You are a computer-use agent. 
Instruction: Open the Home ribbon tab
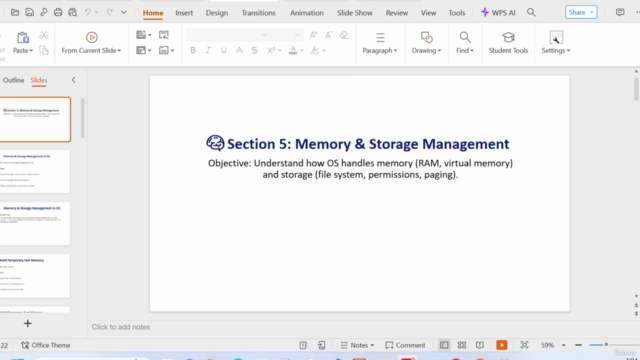pos(153,13)
